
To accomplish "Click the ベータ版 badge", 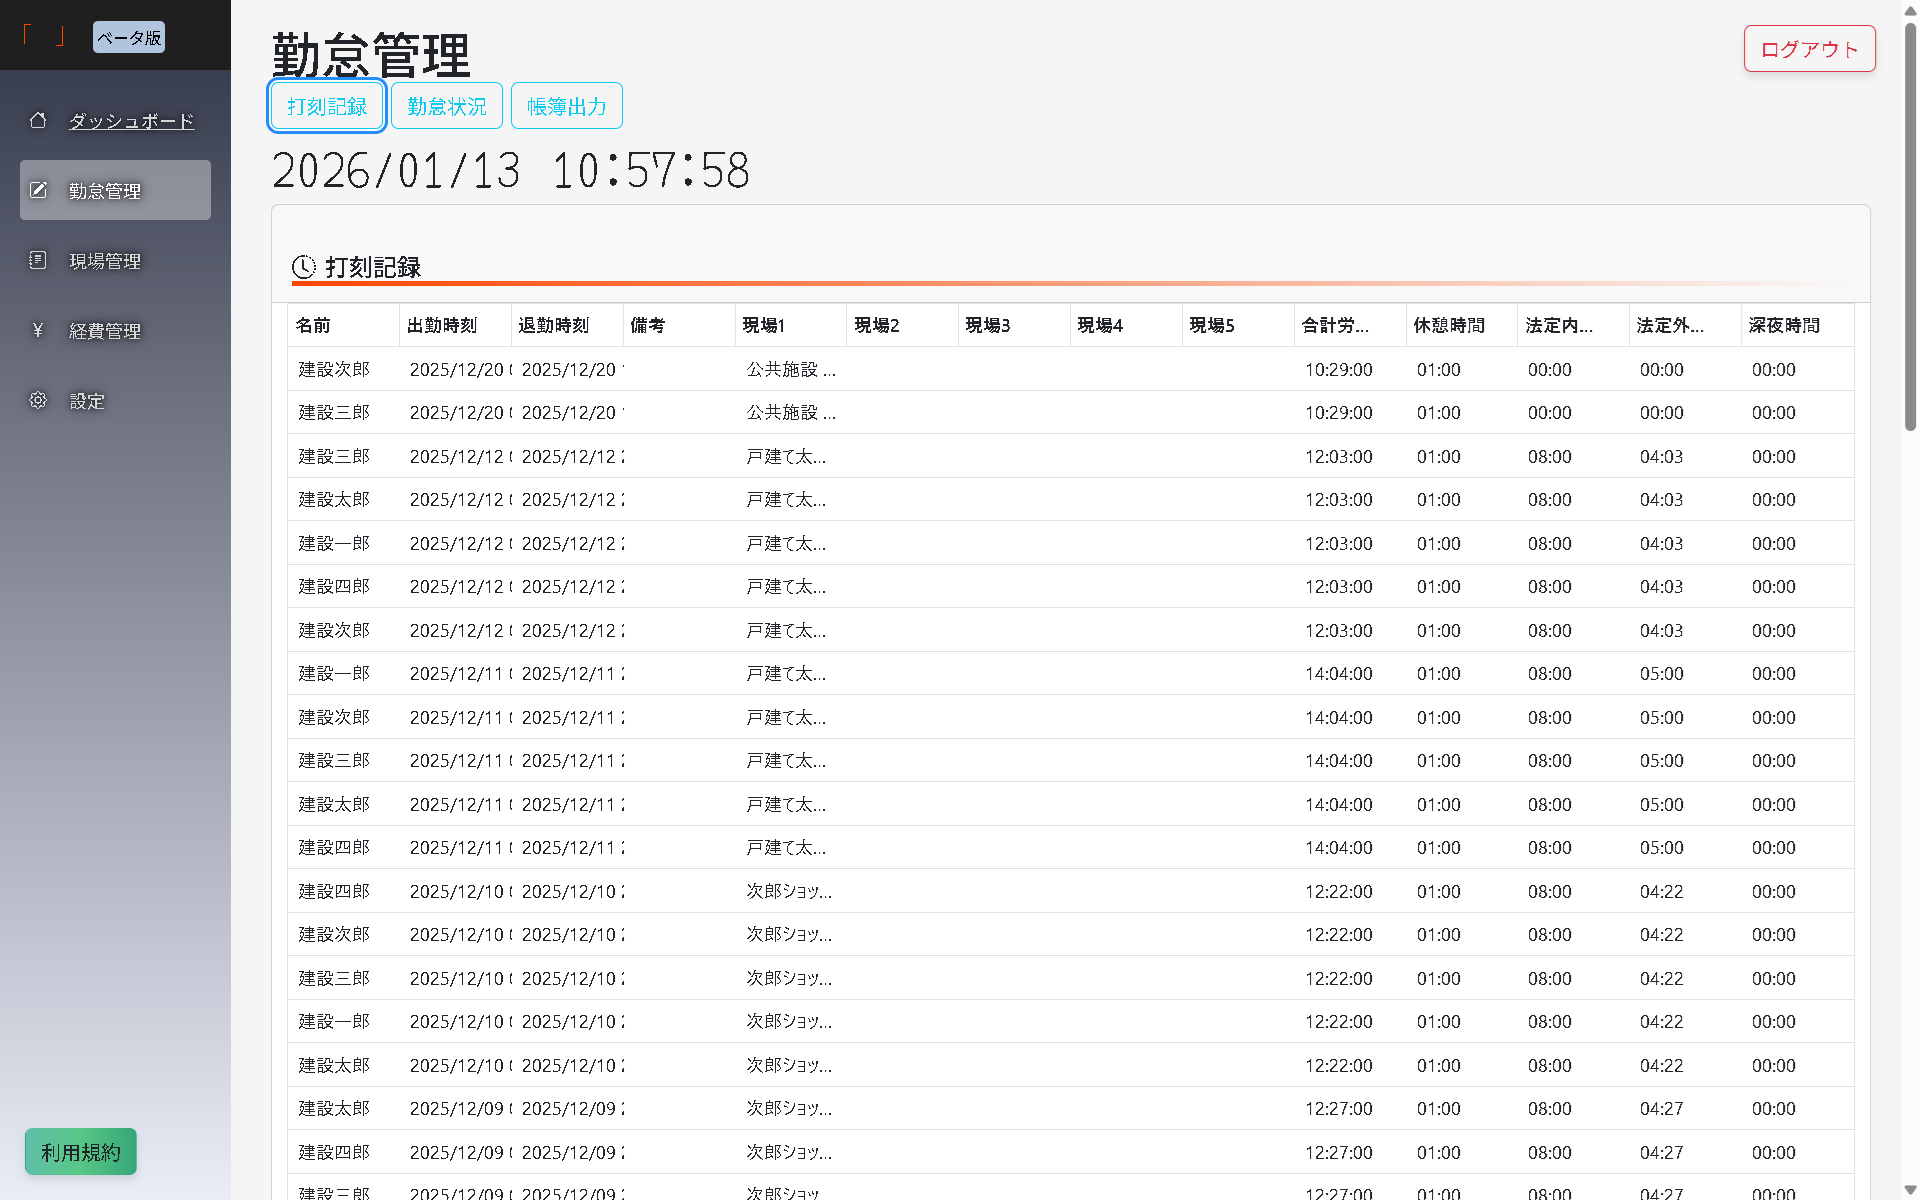I will click(x=128, y=37).
